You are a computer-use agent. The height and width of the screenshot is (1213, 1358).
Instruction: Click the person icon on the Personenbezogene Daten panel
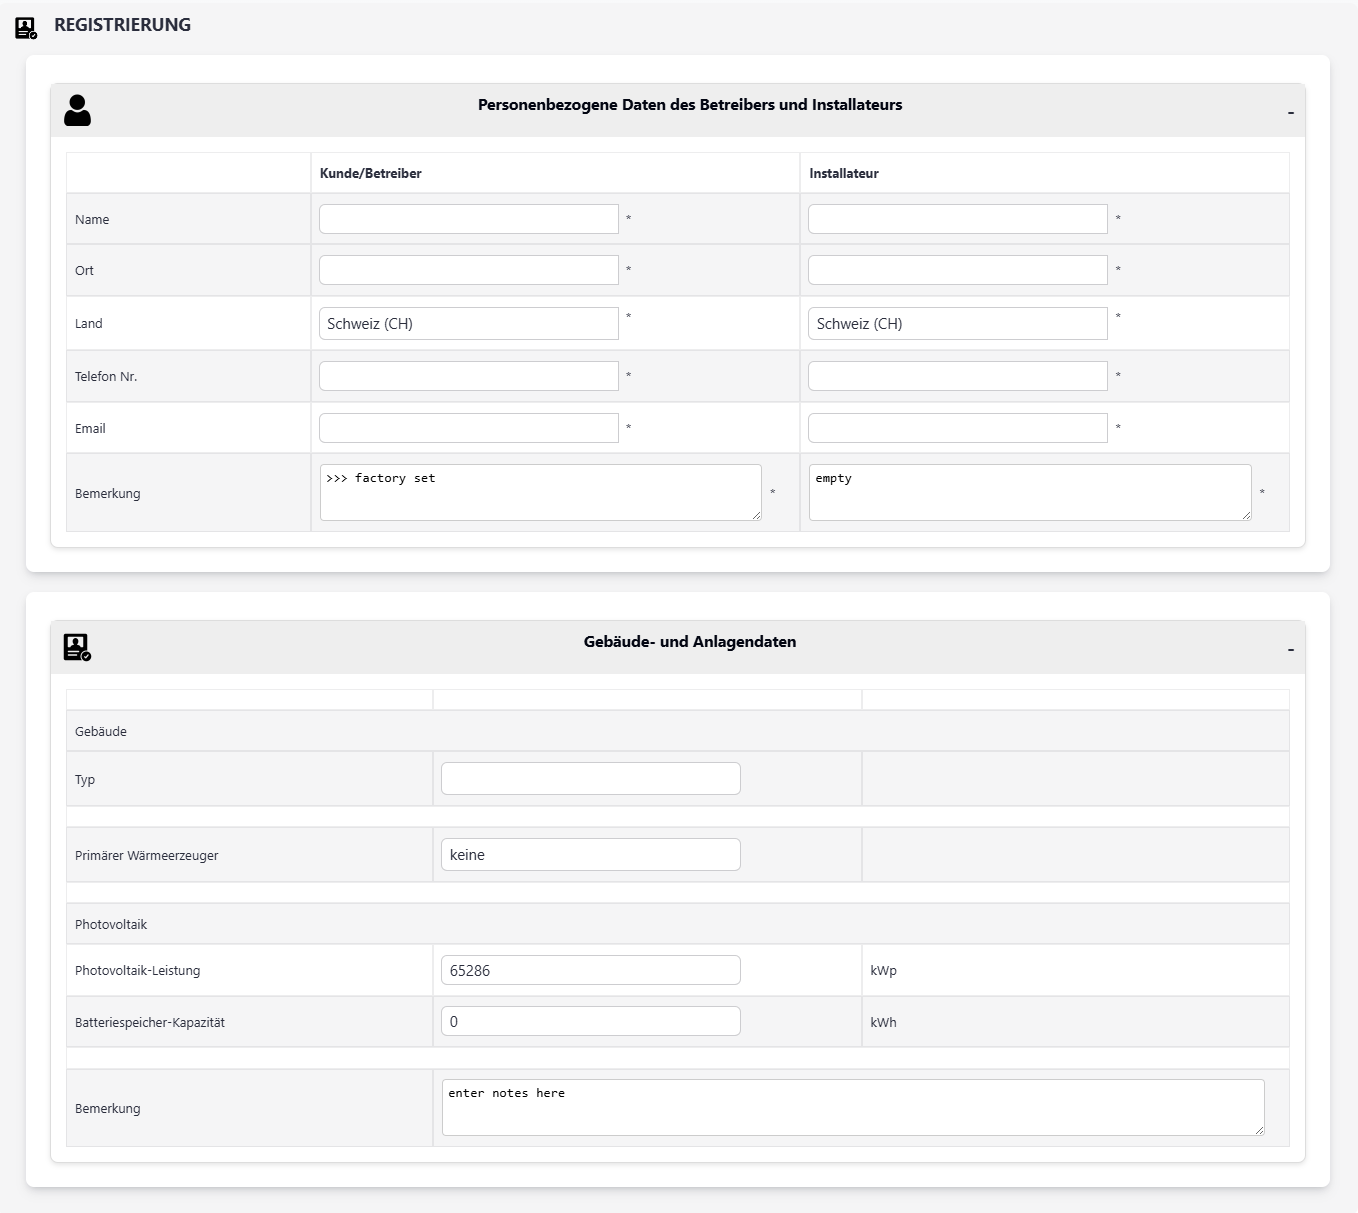coord(78,110)
